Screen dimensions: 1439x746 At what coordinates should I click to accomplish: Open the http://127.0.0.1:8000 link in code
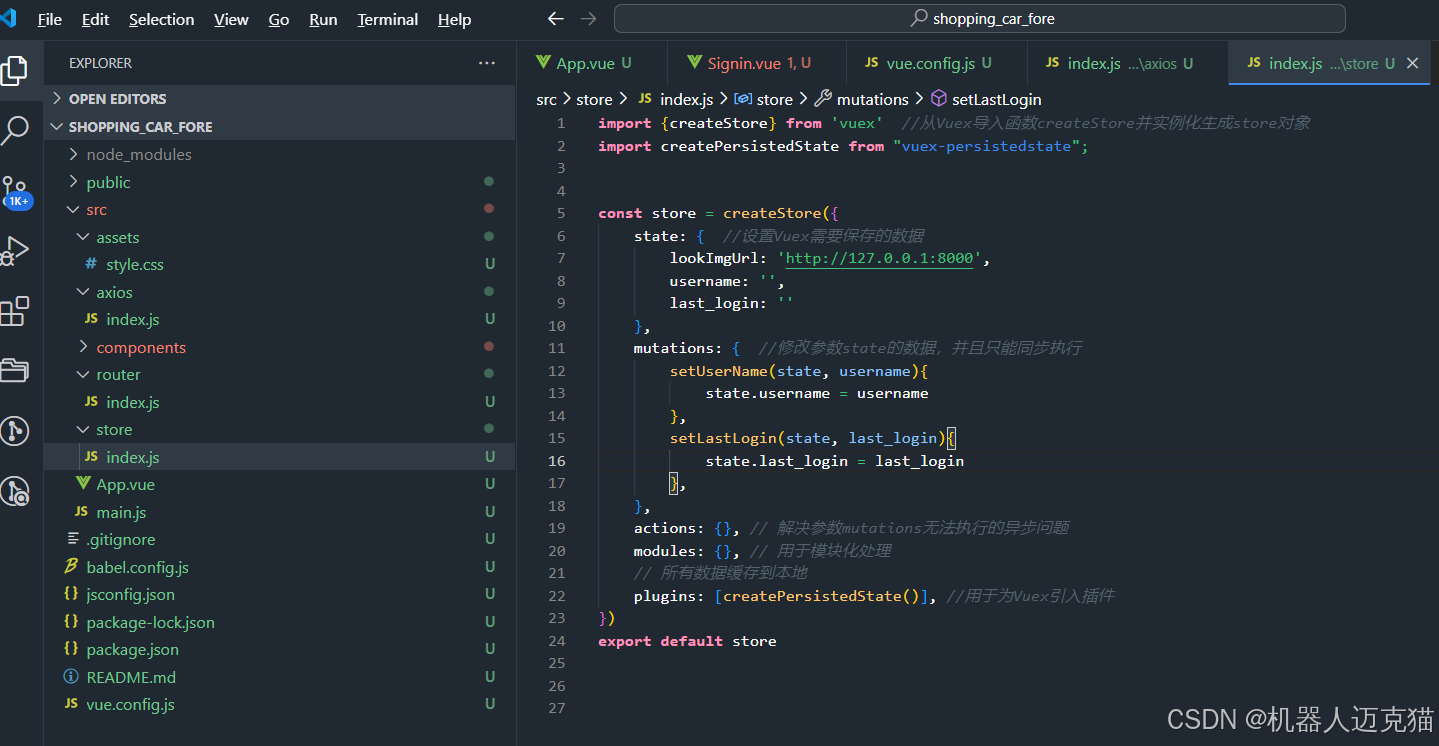879,258
